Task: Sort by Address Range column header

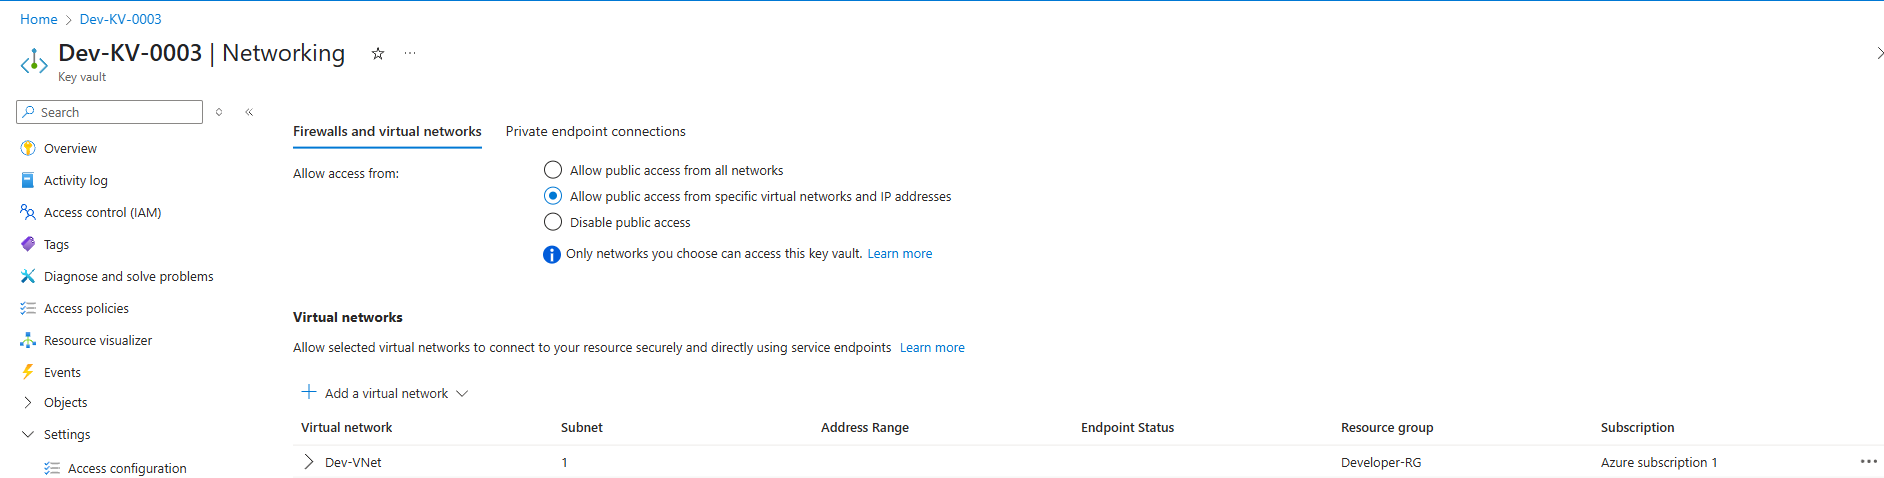Action: (865, 427)
